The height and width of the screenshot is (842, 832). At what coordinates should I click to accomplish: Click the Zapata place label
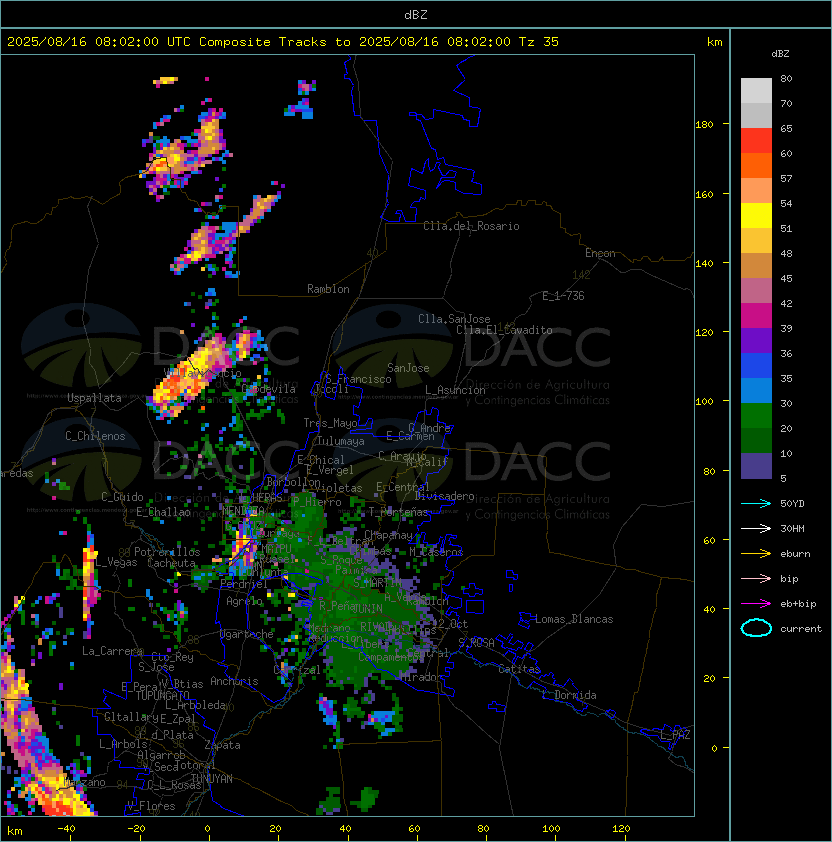coord(222,745)
